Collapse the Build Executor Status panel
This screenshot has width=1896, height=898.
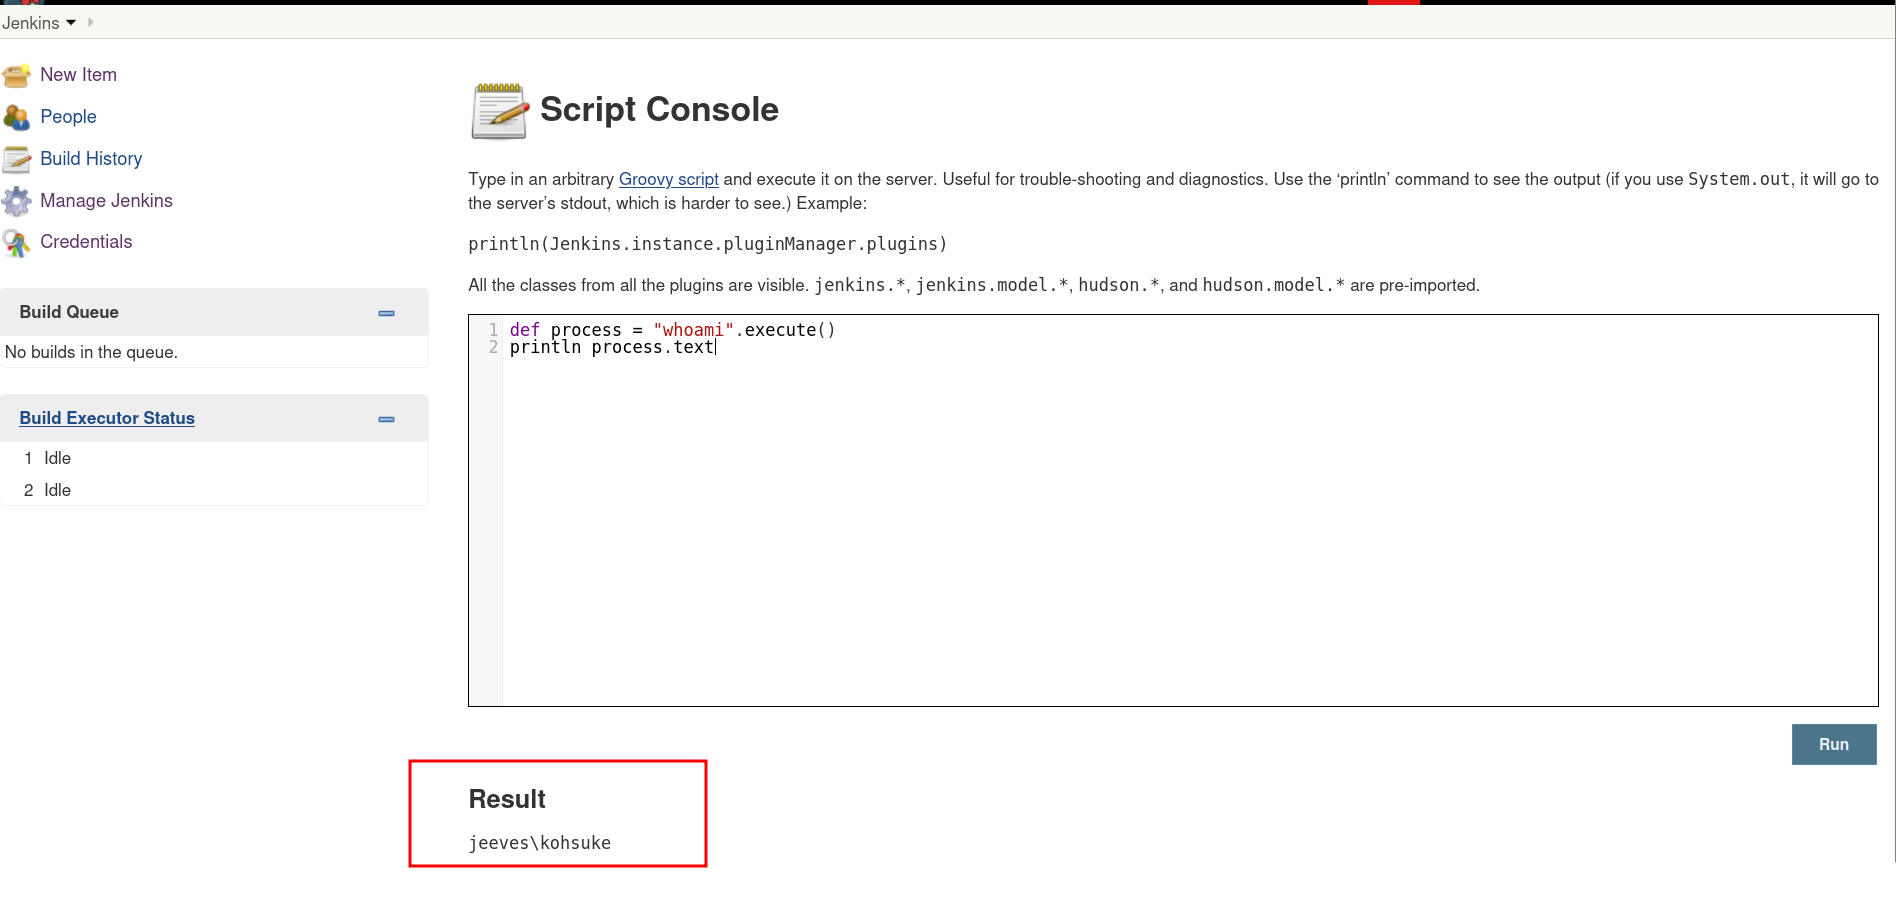[x=386, y=419]
